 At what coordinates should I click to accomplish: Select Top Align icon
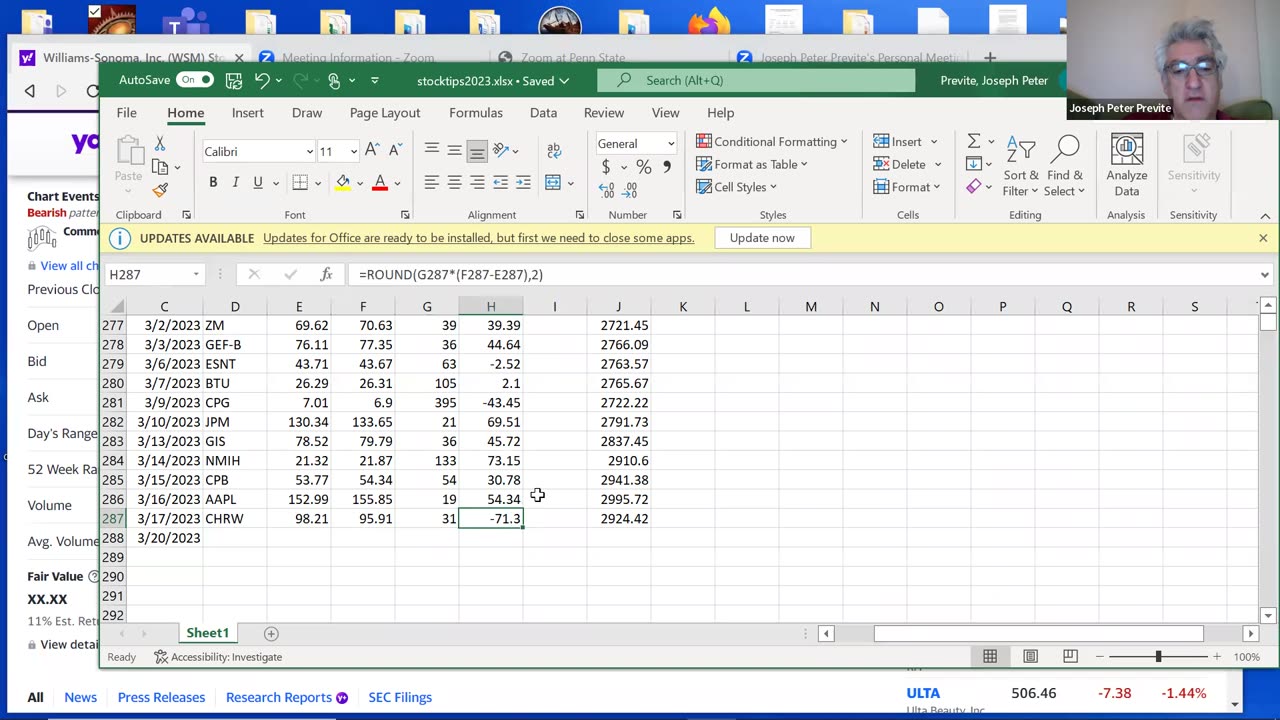click(432, 150)
